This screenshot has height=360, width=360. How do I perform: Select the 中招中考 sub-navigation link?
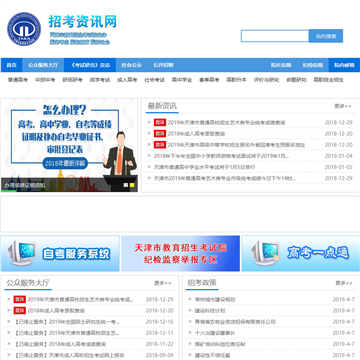click(x=45, y=80)
